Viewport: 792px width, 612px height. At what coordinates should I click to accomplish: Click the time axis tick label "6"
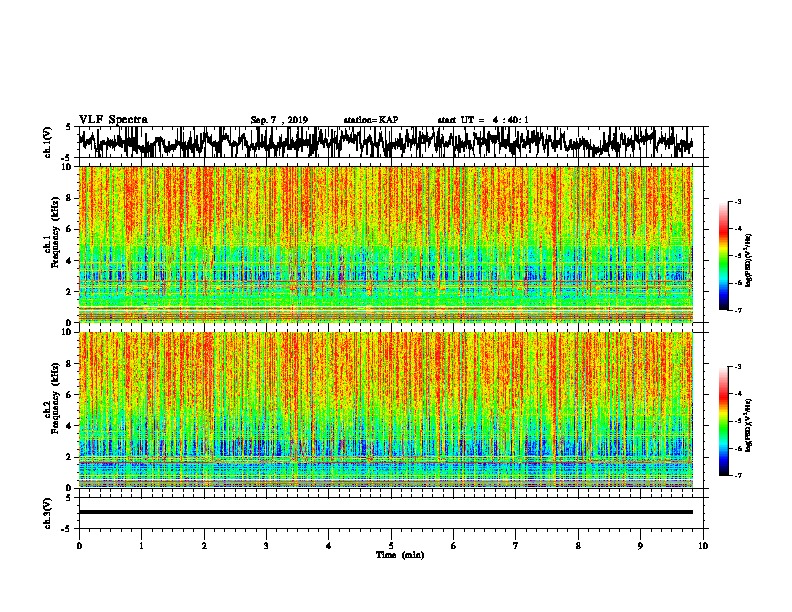pos(454,546)
